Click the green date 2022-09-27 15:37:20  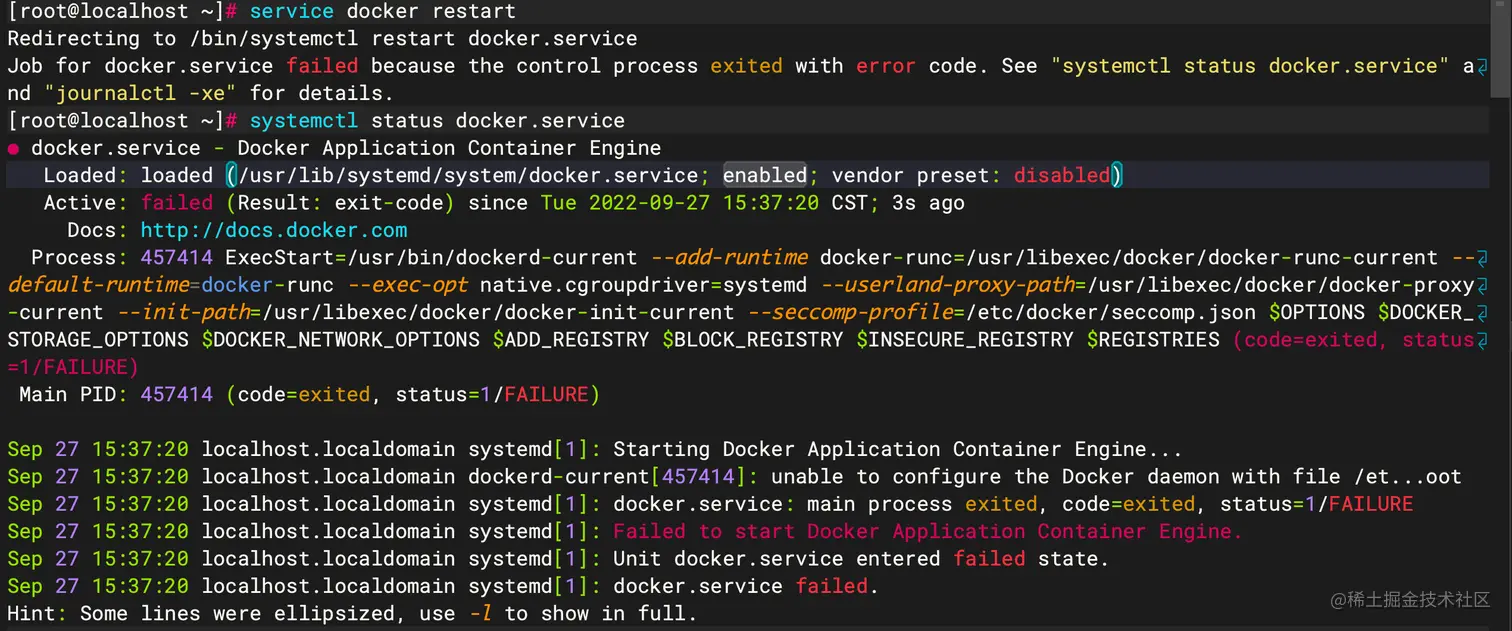click(x=680, y=203)
